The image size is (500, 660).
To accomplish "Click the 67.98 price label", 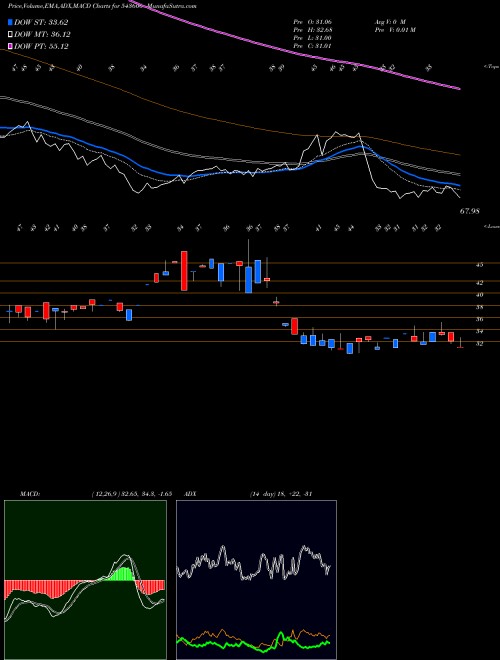I will coord(470,211).
